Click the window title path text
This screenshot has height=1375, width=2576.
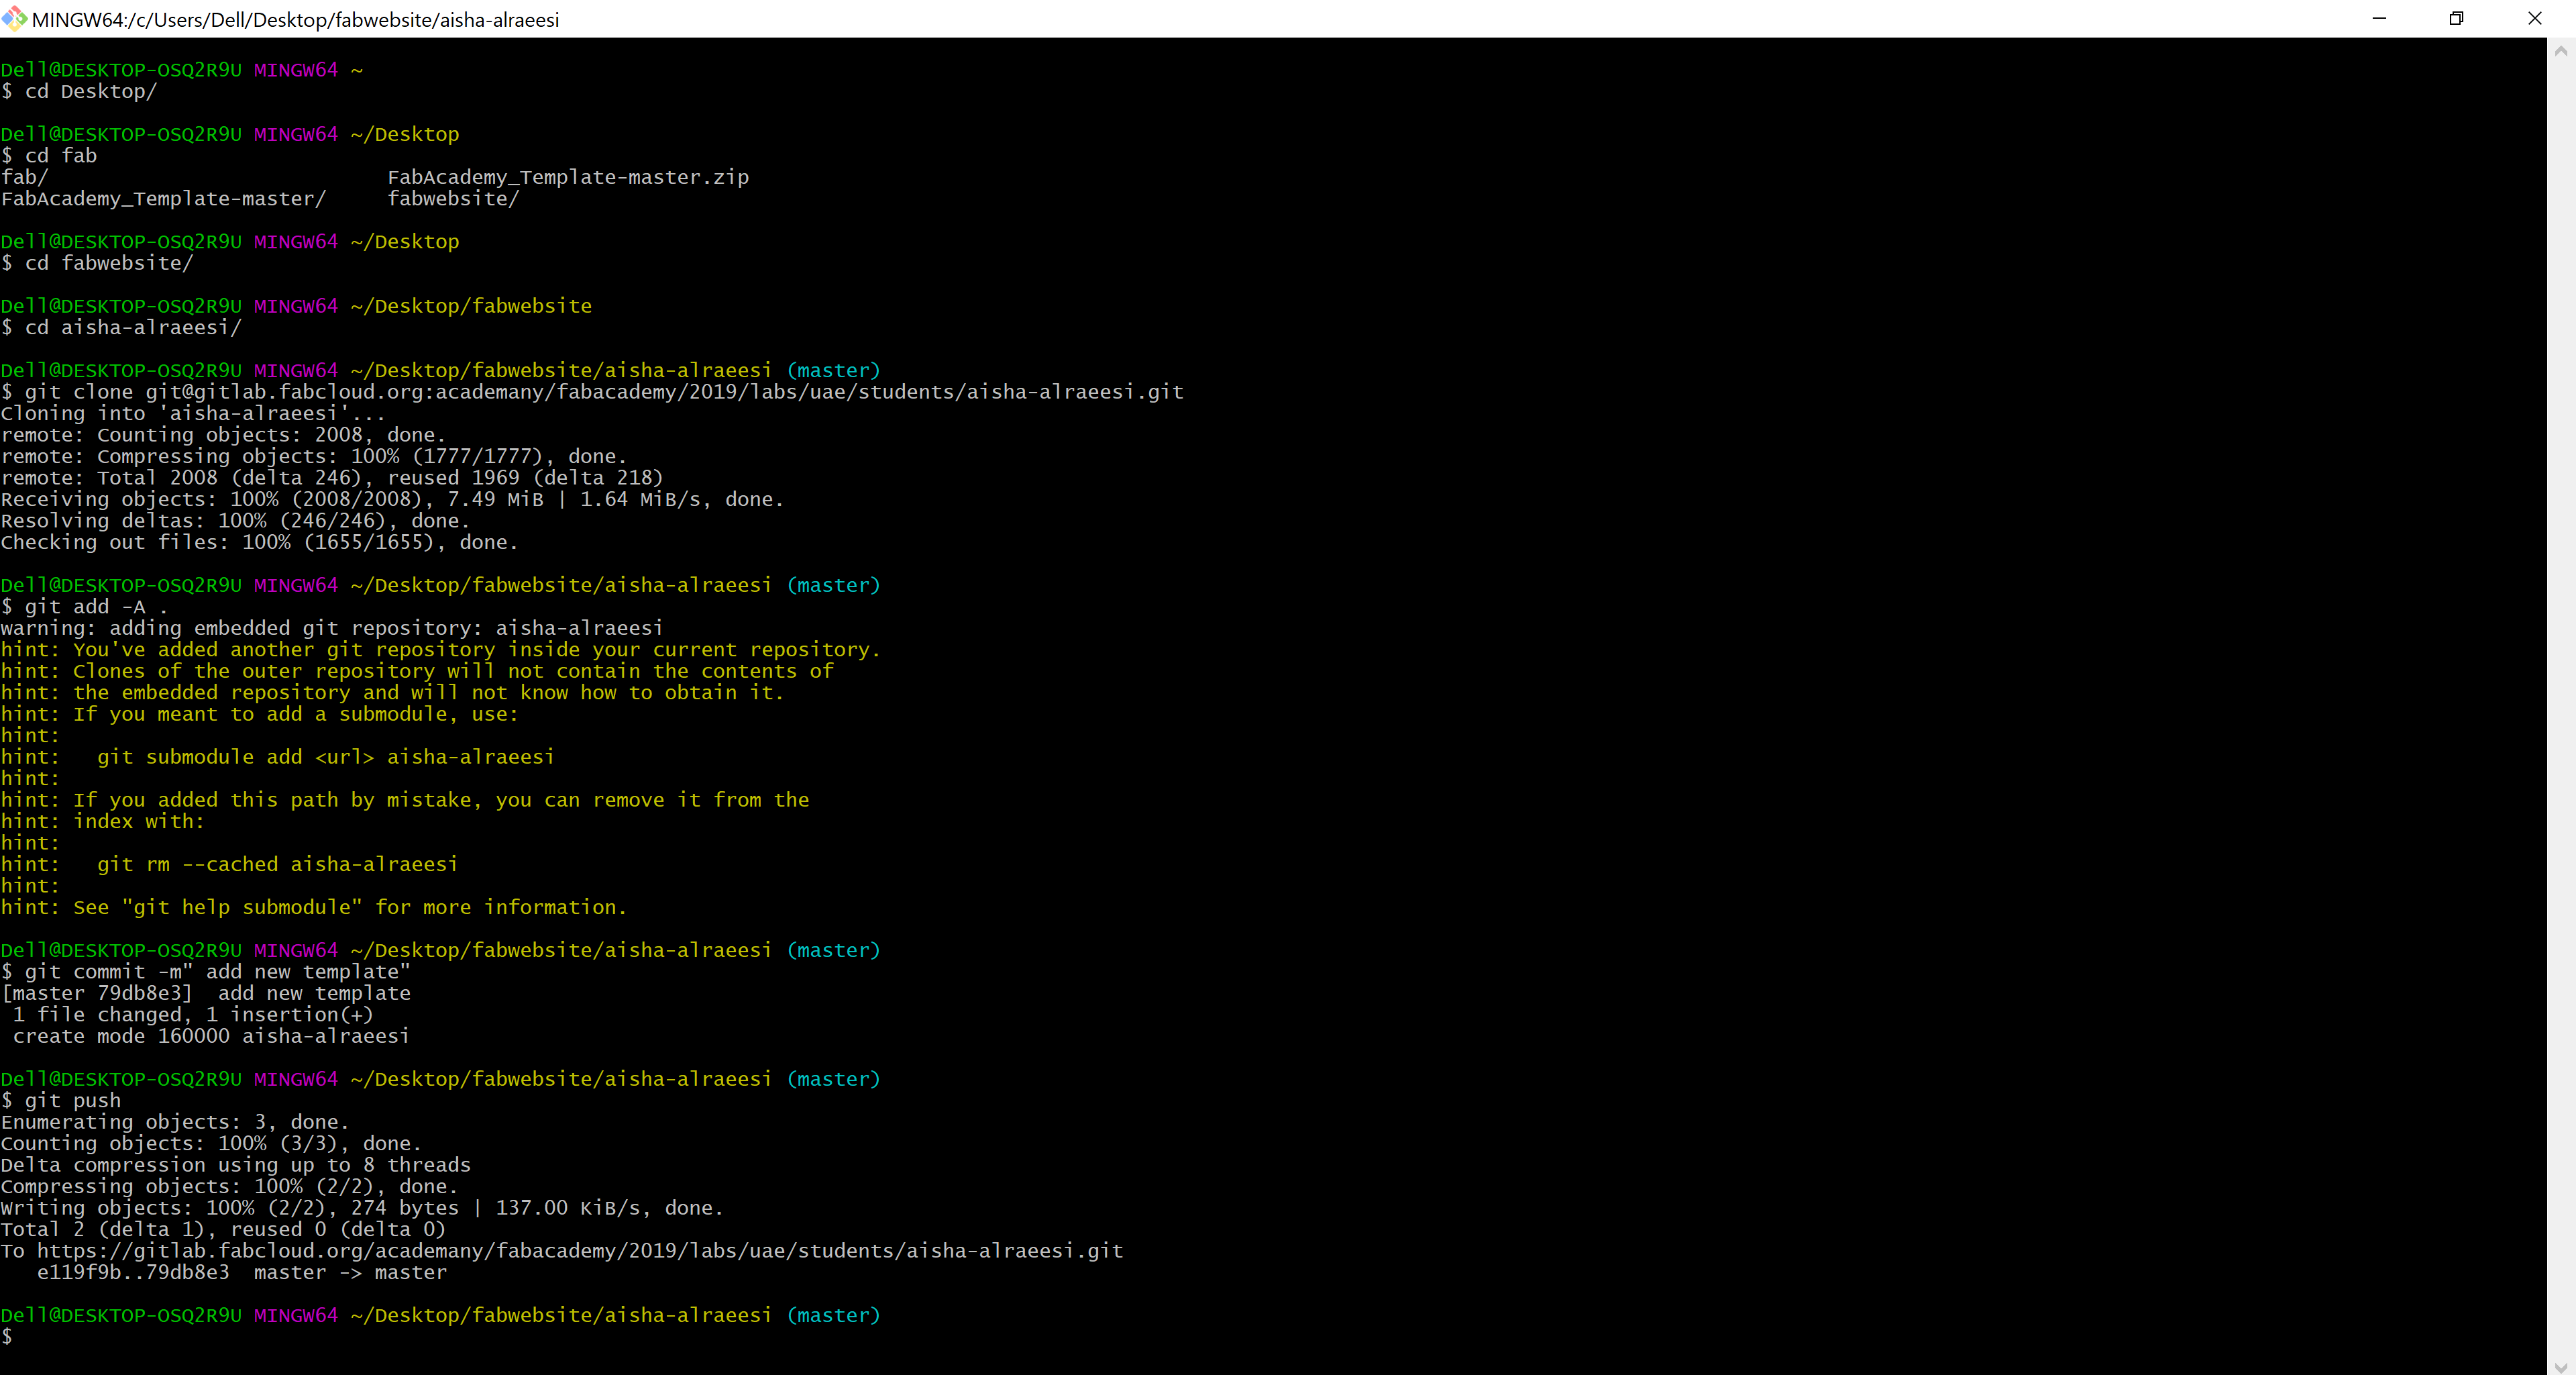point(295,20)
